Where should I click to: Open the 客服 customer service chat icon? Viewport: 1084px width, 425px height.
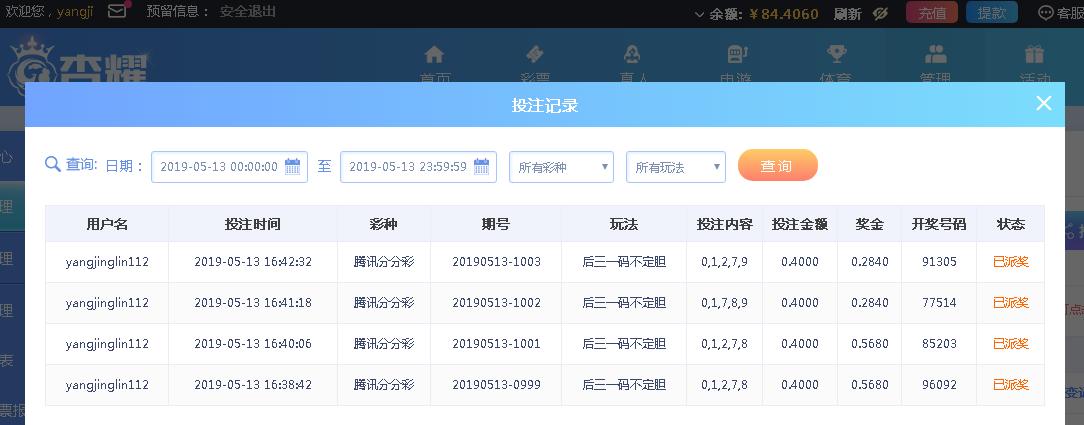(x=1046, y=13)
